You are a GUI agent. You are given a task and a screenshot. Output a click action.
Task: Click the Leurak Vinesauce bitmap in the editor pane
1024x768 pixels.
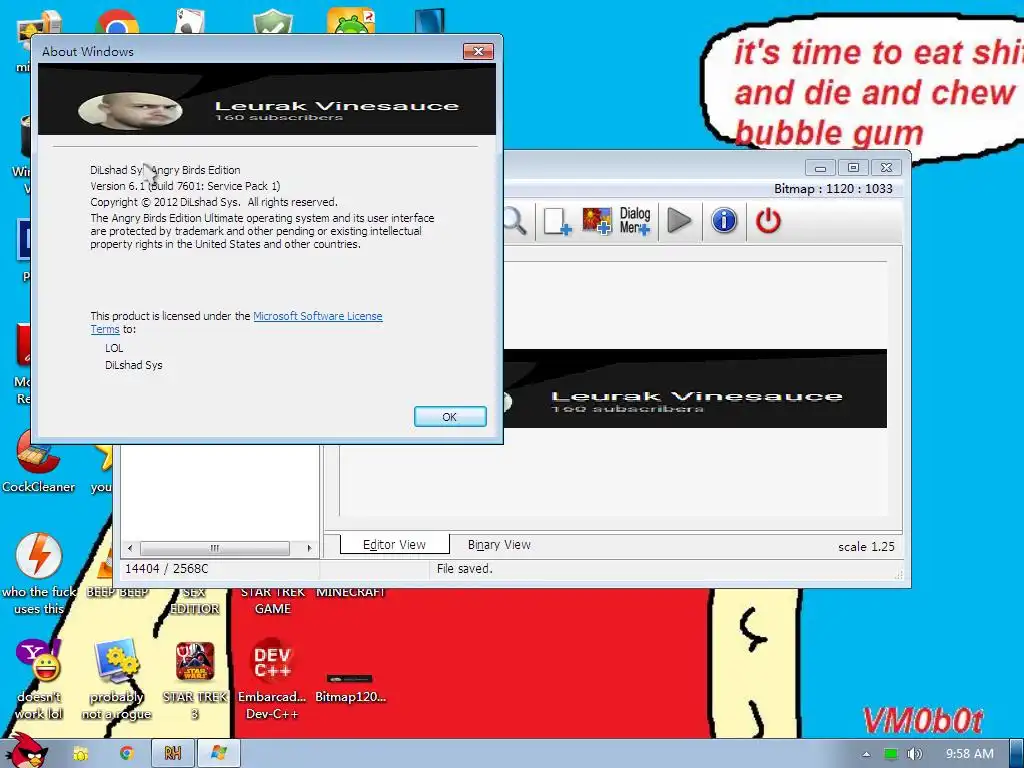click(695, 389)
